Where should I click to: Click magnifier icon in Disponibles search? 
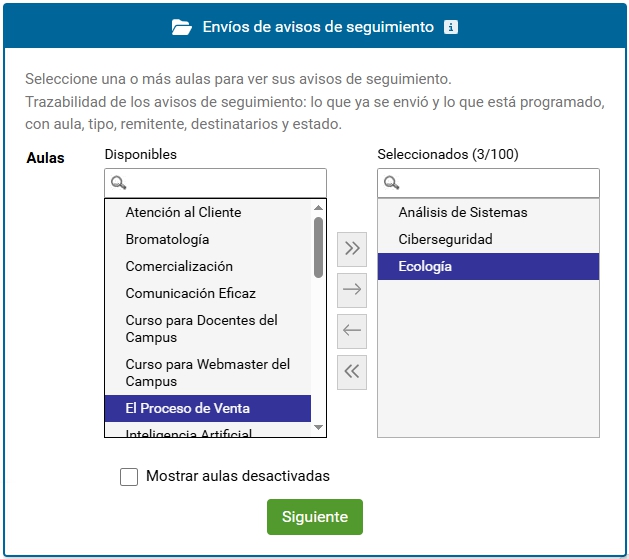pos(118,183)
